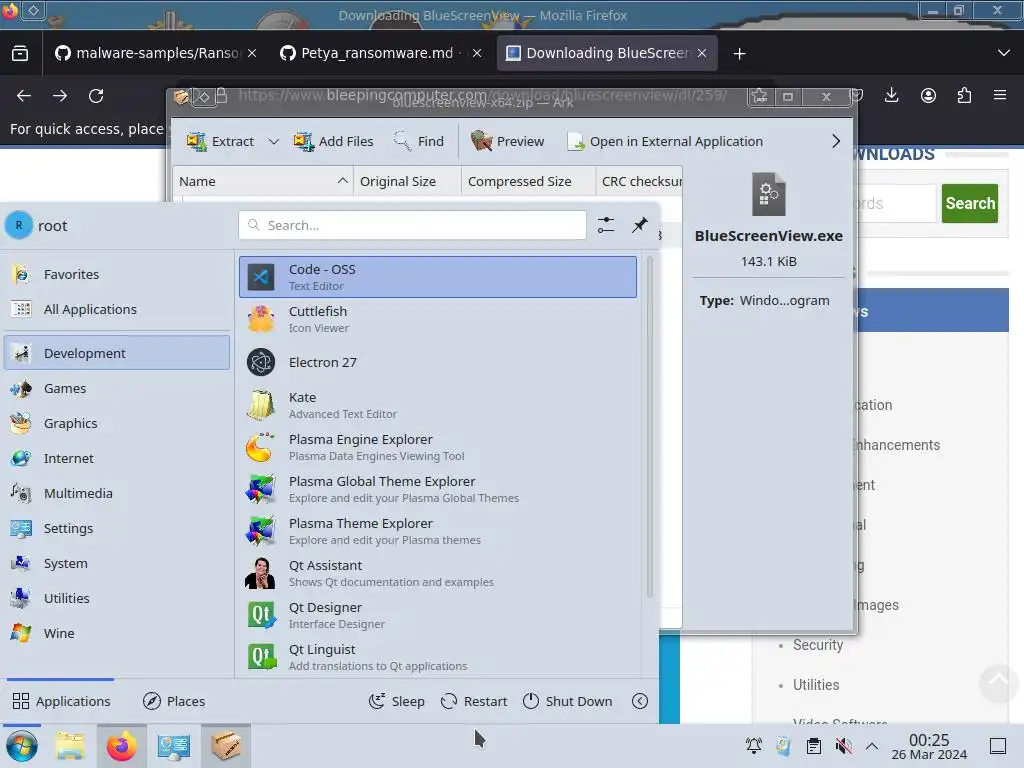Open Firefox extensions icon
This screenshot has width=1024, height=768.
coord(964,95)
